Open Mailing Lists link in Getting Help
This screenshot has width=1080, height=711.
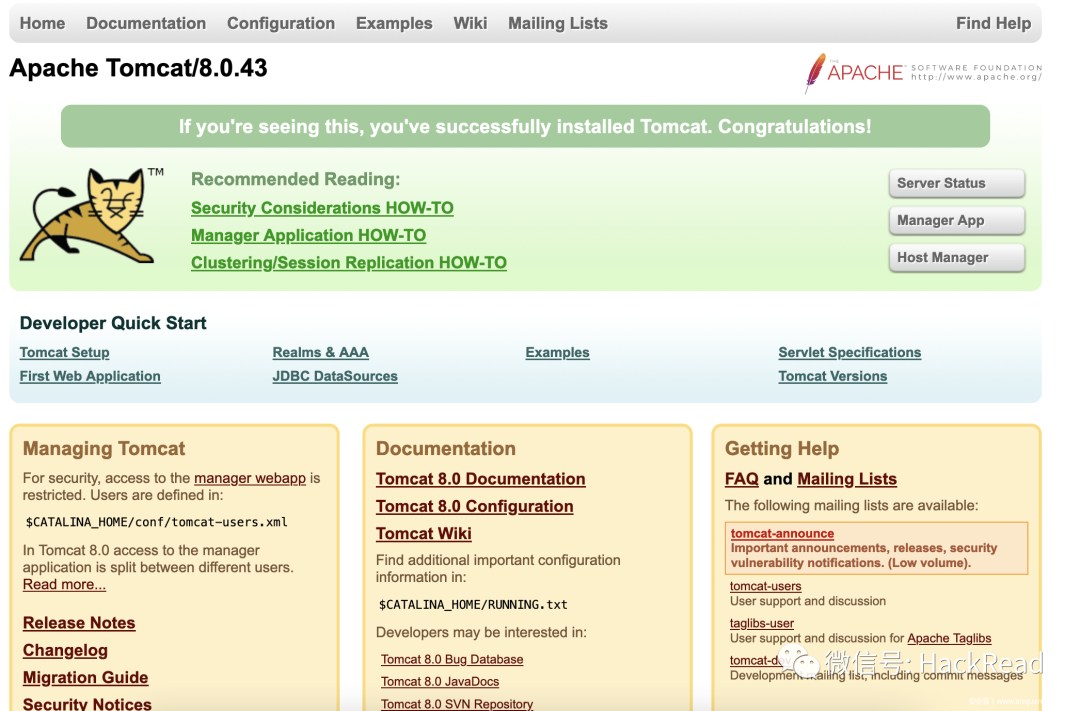pos(847,479)
